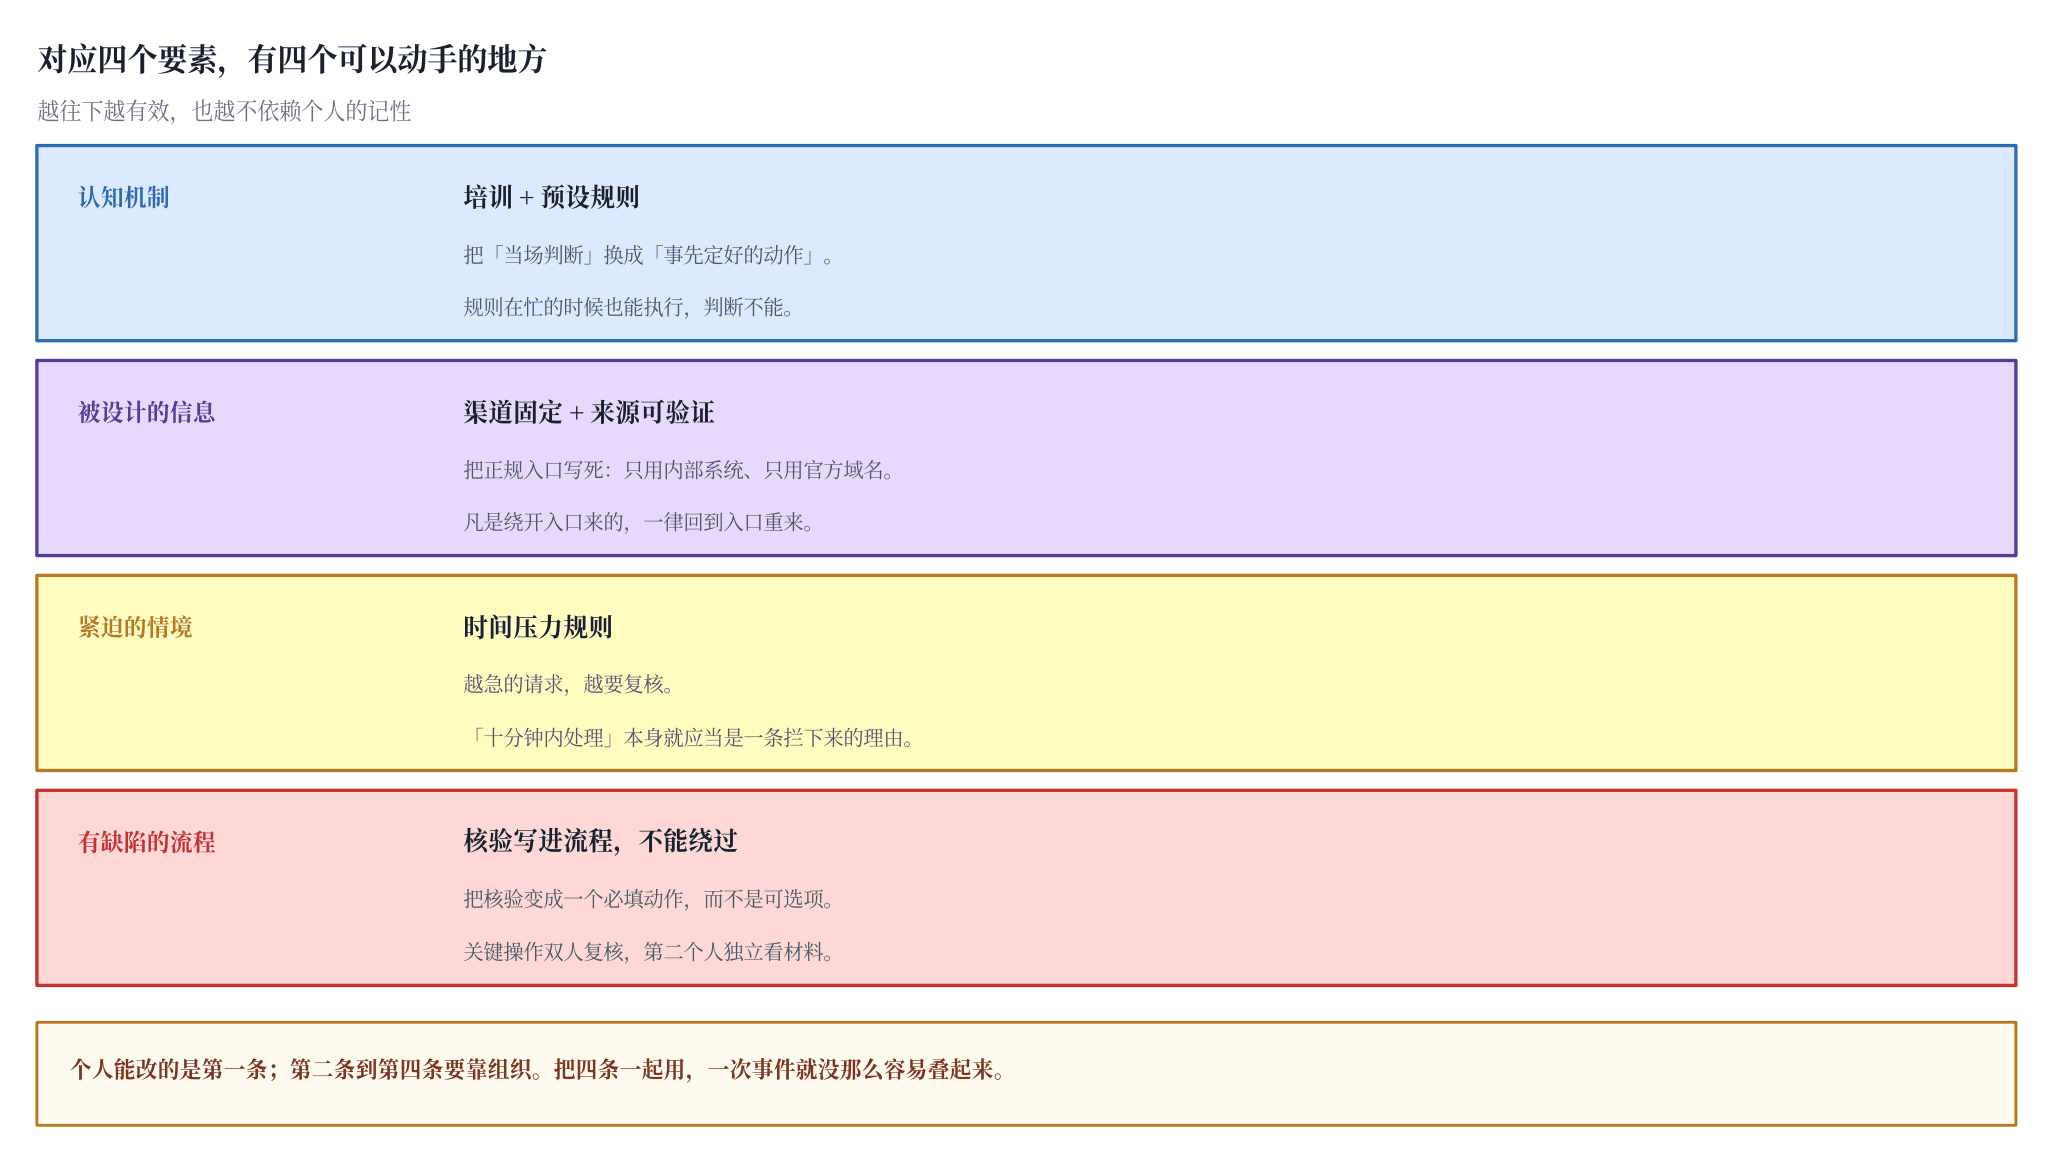Image resolution: width=2062 pixels, height=1159 pixels.
Task: Click the heading 核验写进流程，不能绕过
Action: coord(601,841)
